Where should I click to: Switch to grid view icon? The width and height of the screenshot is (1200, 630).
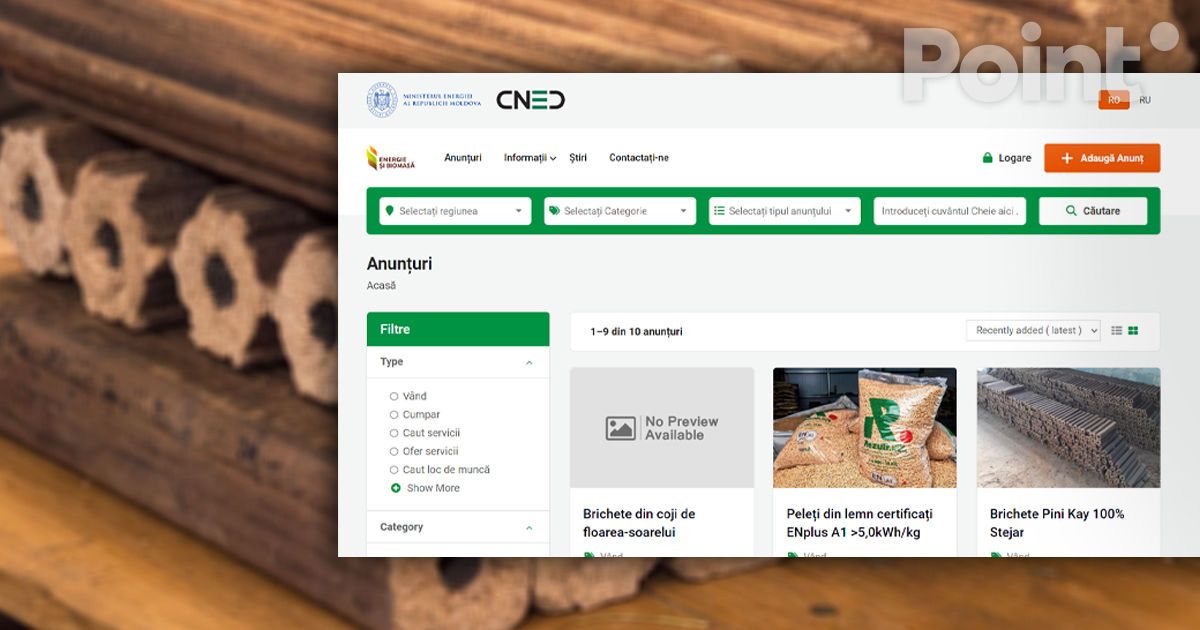pos(1133,331)
